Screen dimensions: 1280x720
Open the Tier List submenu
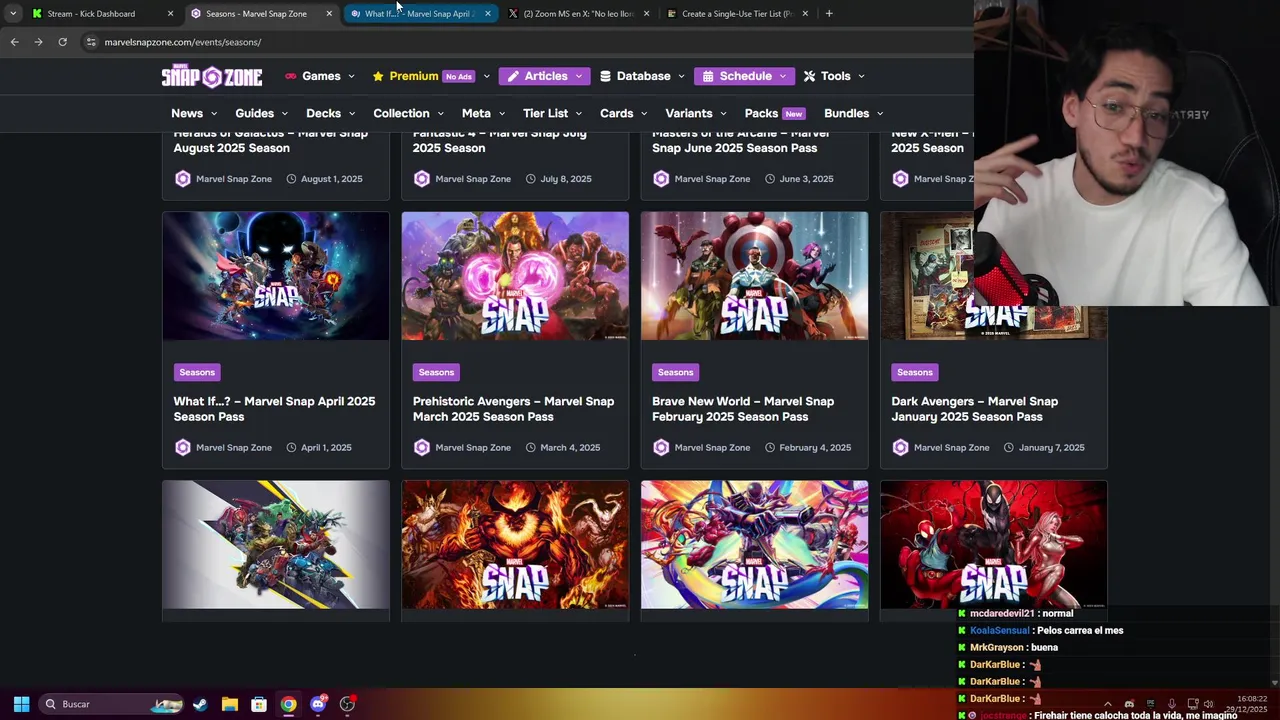tap(552, 113)
